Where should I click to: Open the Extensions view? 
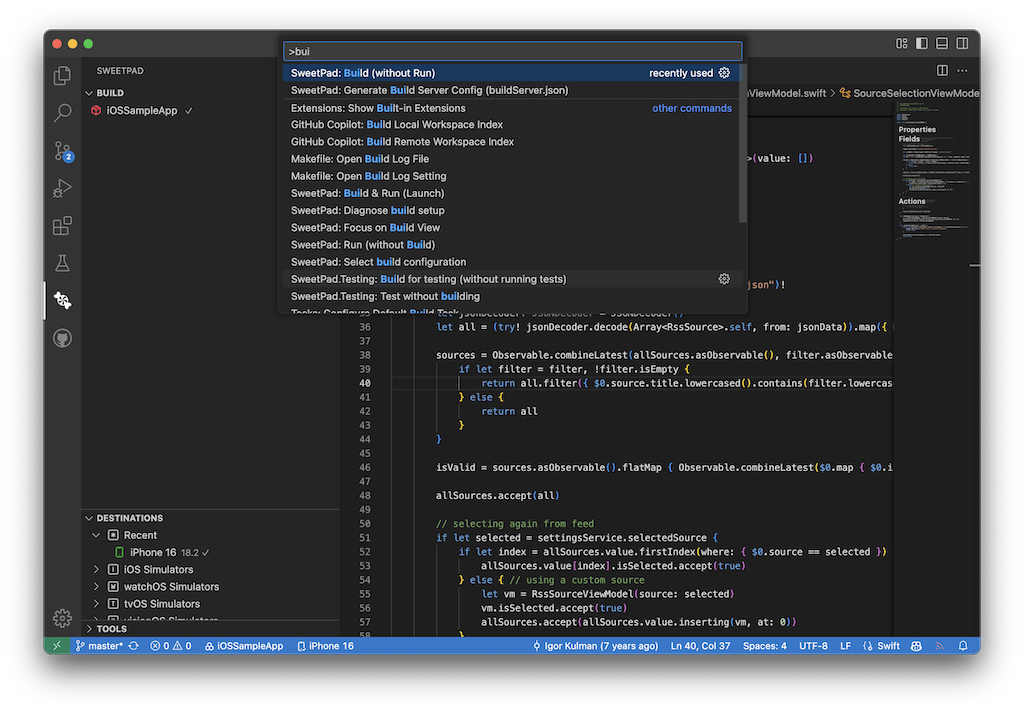tap(62, 225)
